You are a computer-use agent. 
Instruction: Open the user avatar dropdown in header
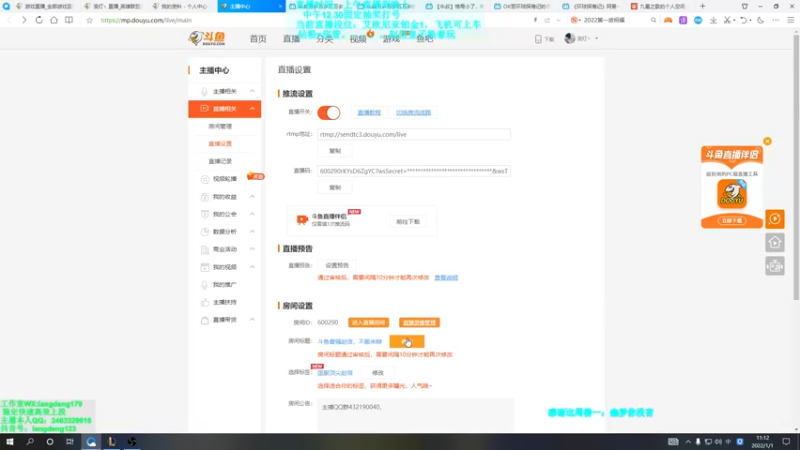pos(581,38)
